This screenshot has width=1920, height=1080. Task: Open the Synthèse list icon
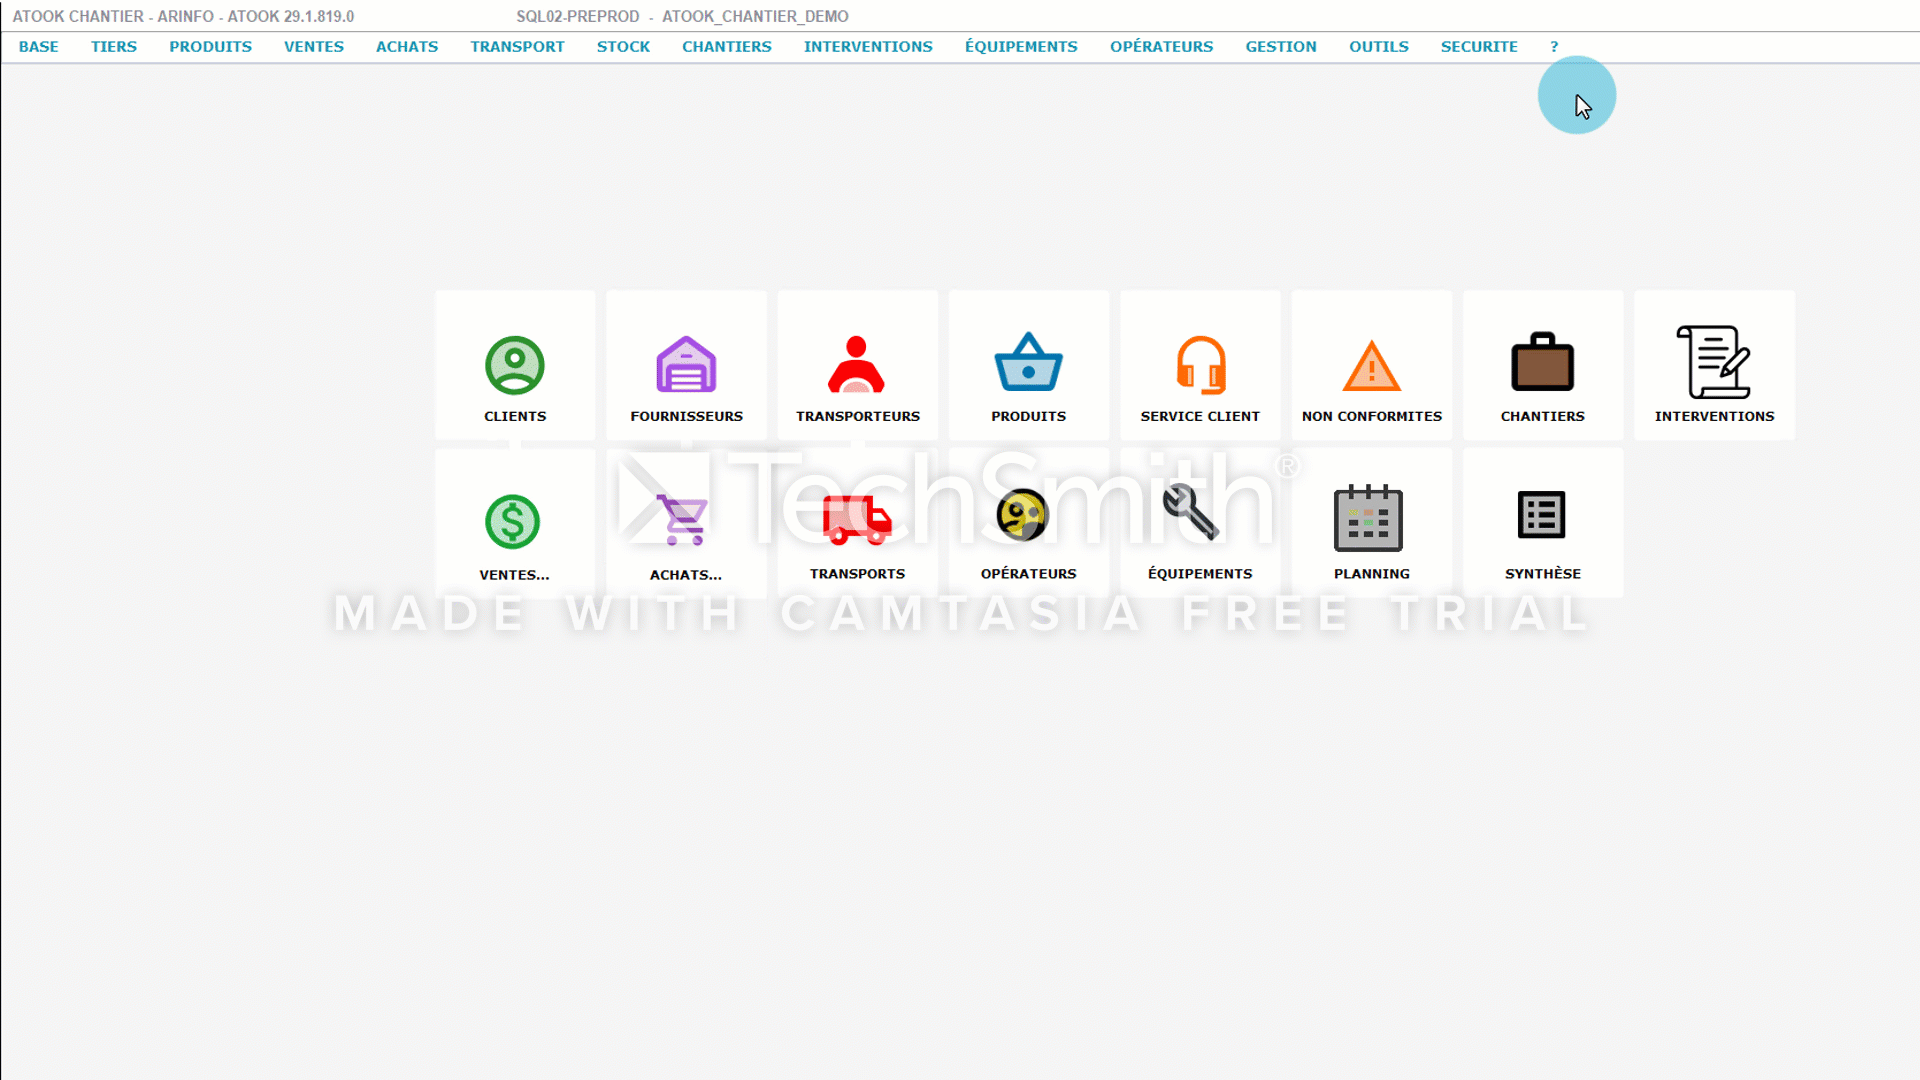click(x=1541, y=516)
